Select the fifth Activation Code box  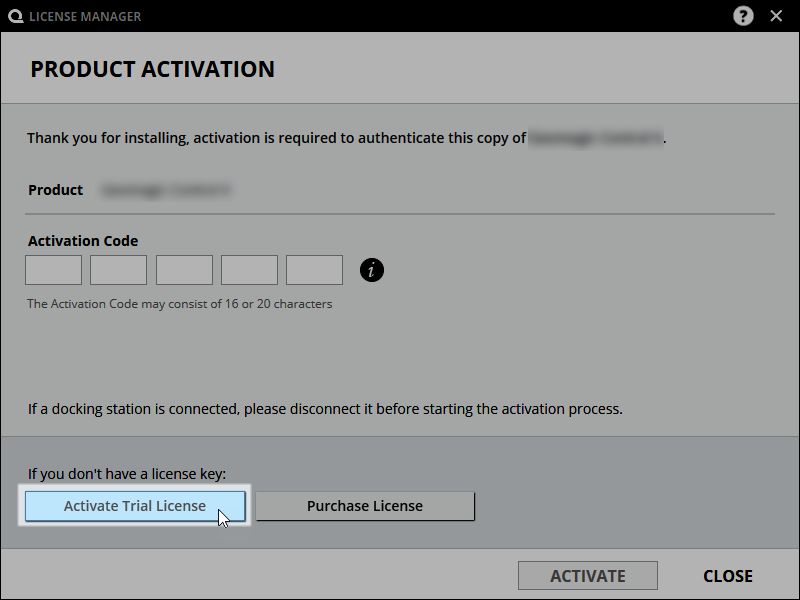point(314,270)
